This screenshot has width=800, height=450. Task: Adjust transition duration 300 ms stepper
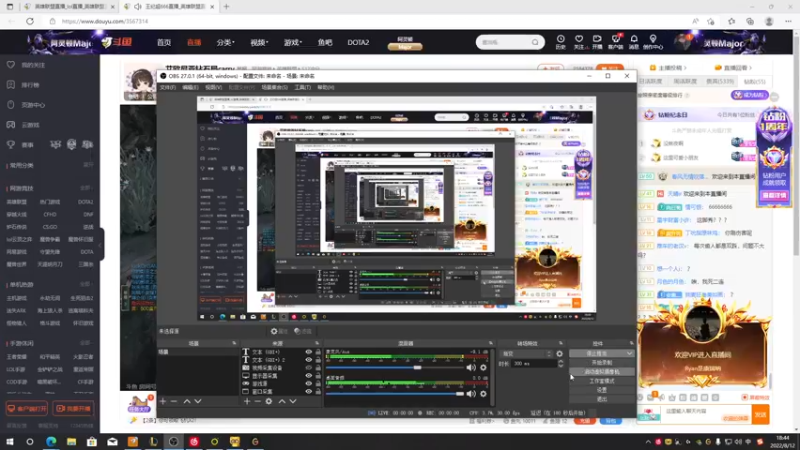coord(561,363)
